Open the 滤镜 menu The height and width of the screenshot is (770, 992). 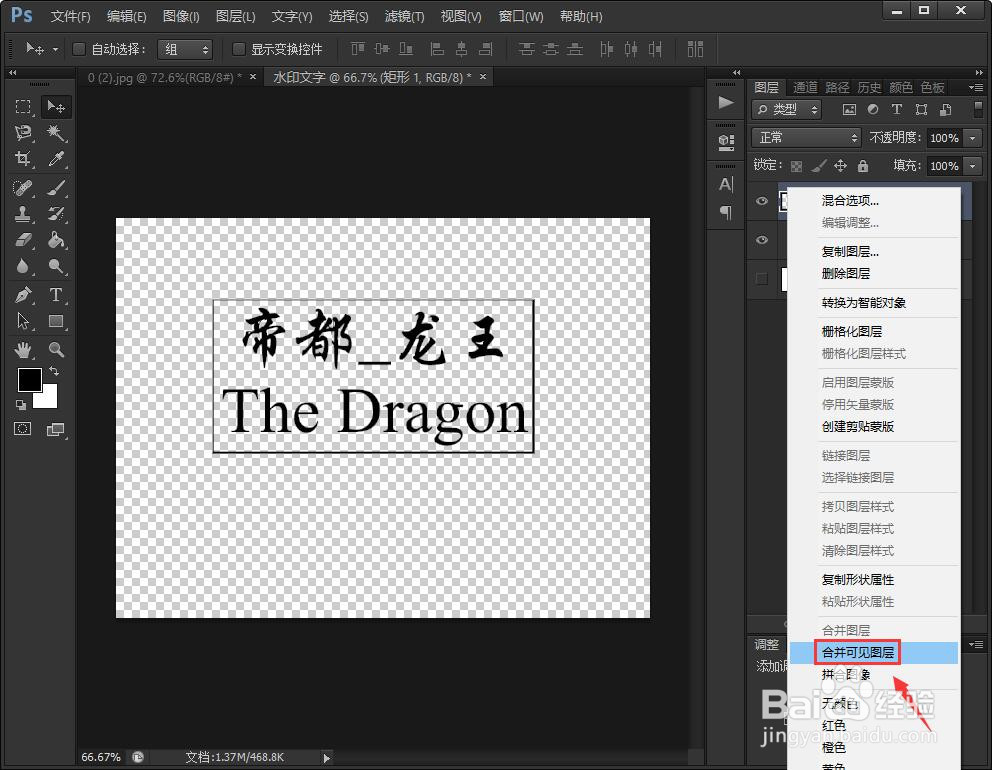coord(404,16)
